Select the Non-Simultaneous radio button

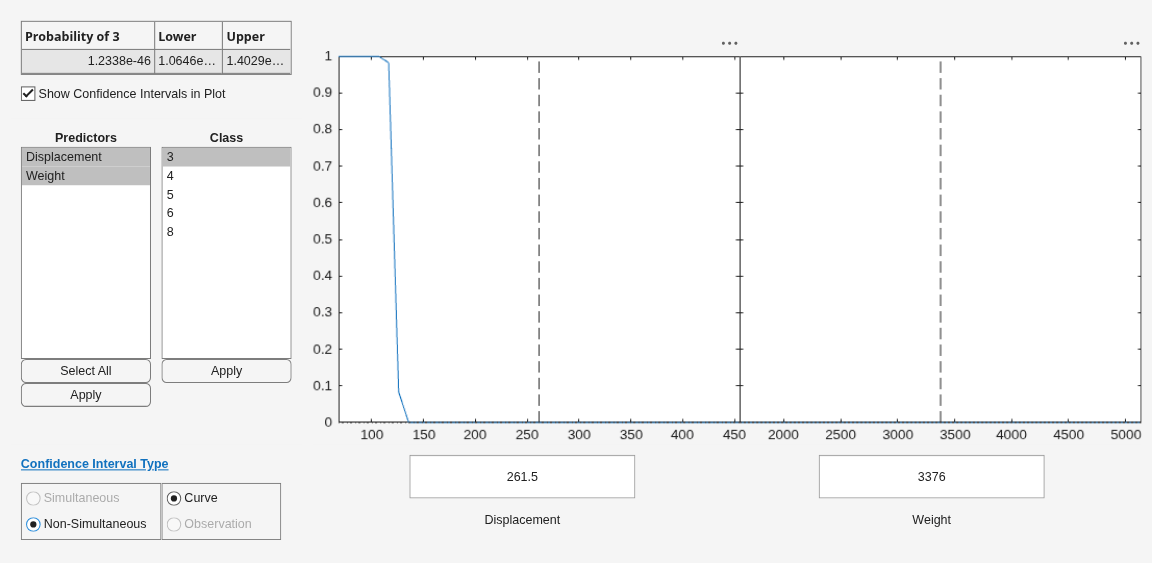click(33, 524)
